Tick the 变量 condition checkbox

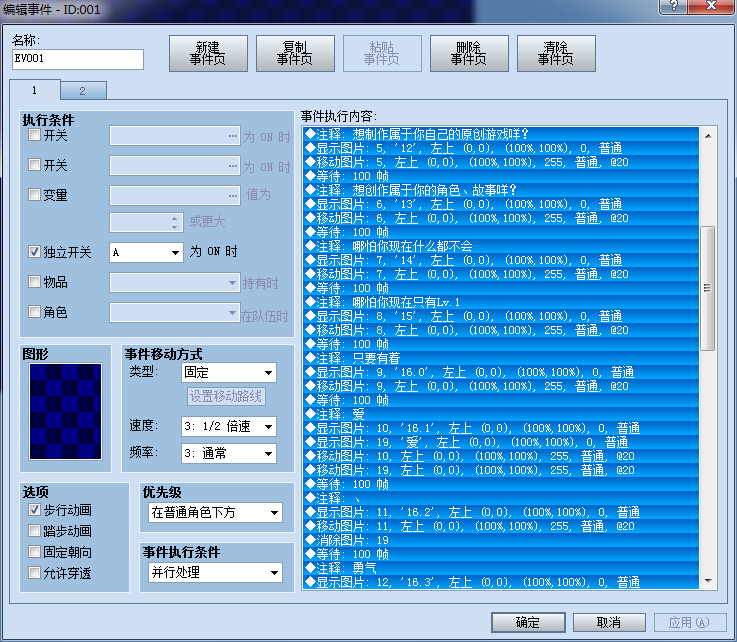[x=34, y=195]
